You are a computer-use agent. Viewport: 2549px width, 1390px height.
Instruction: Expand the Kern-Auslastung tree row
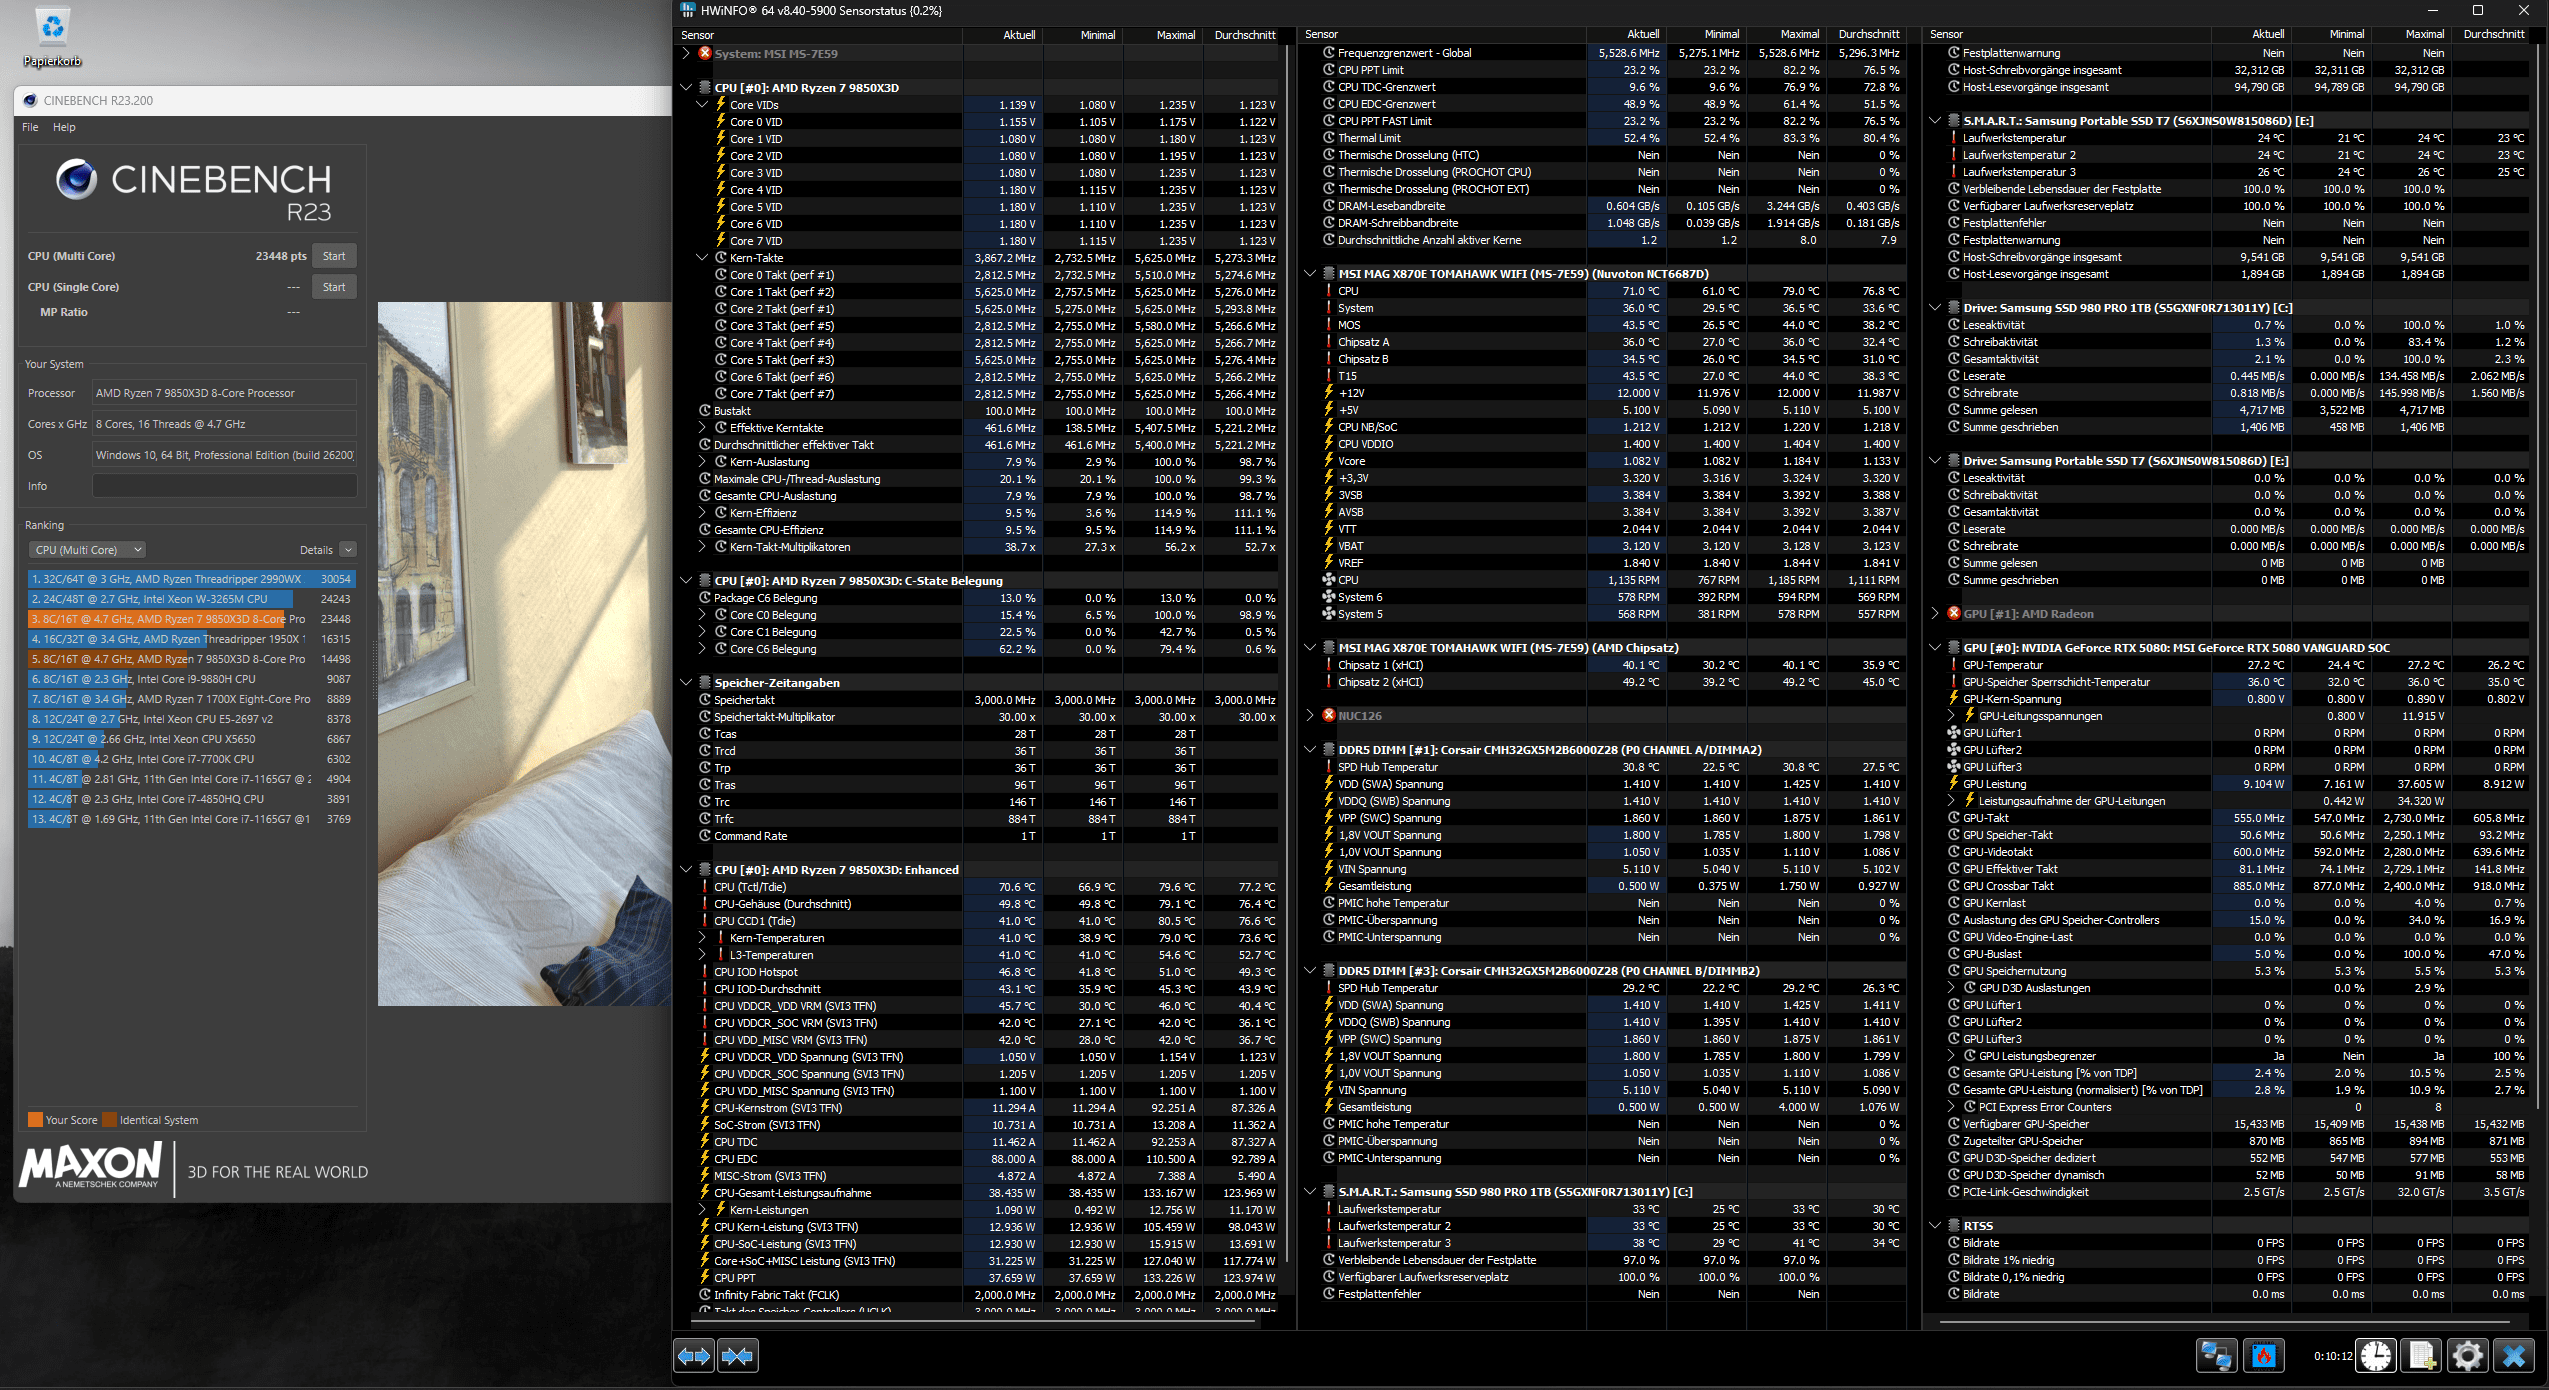[702, 462]
